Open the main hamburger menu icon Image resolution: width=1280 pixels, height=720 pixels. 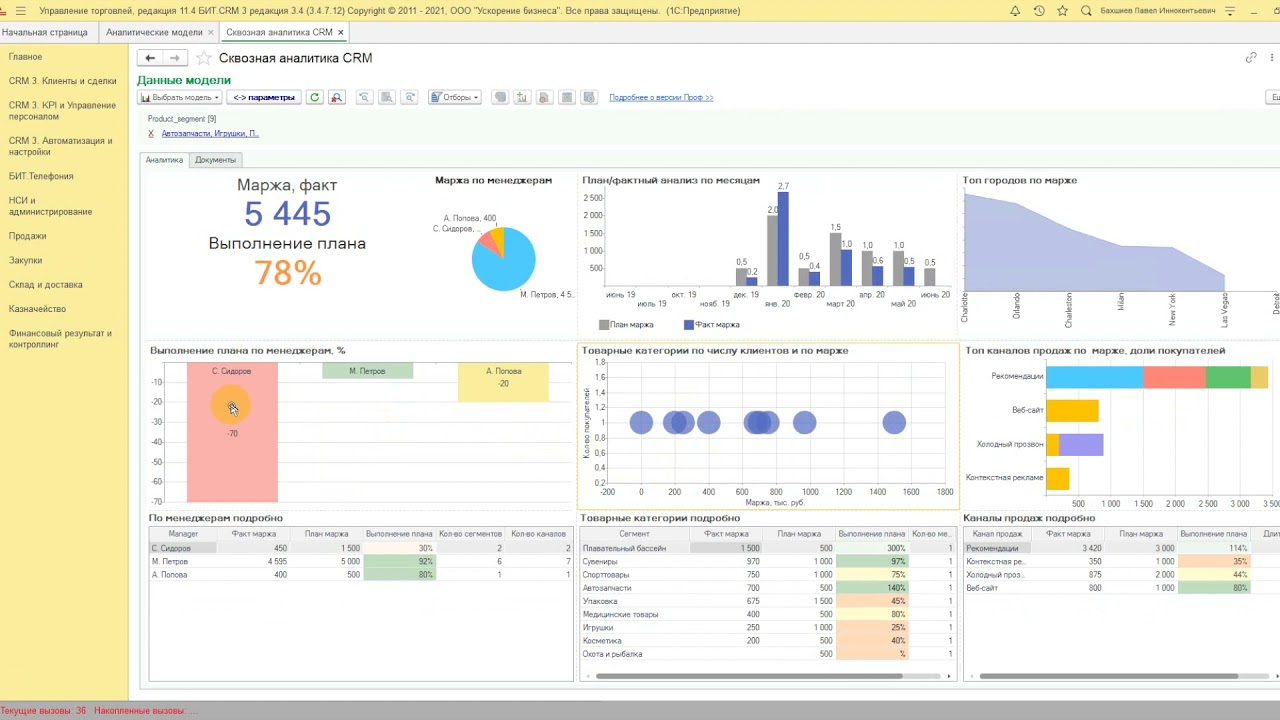[21, 11]
